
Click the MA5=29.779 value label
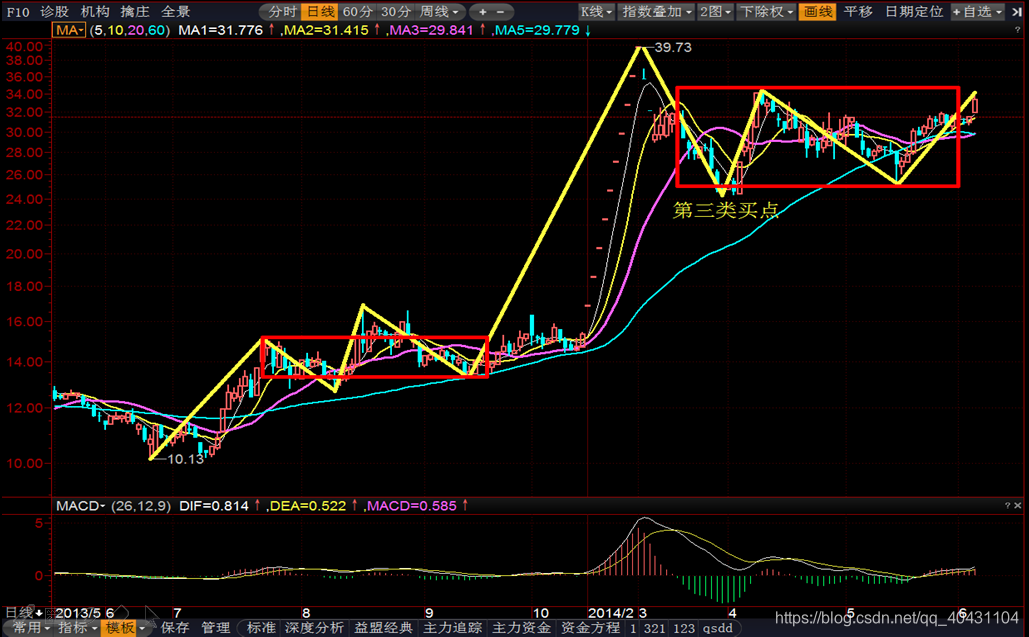pyautogui.click(x=536, y=30)
